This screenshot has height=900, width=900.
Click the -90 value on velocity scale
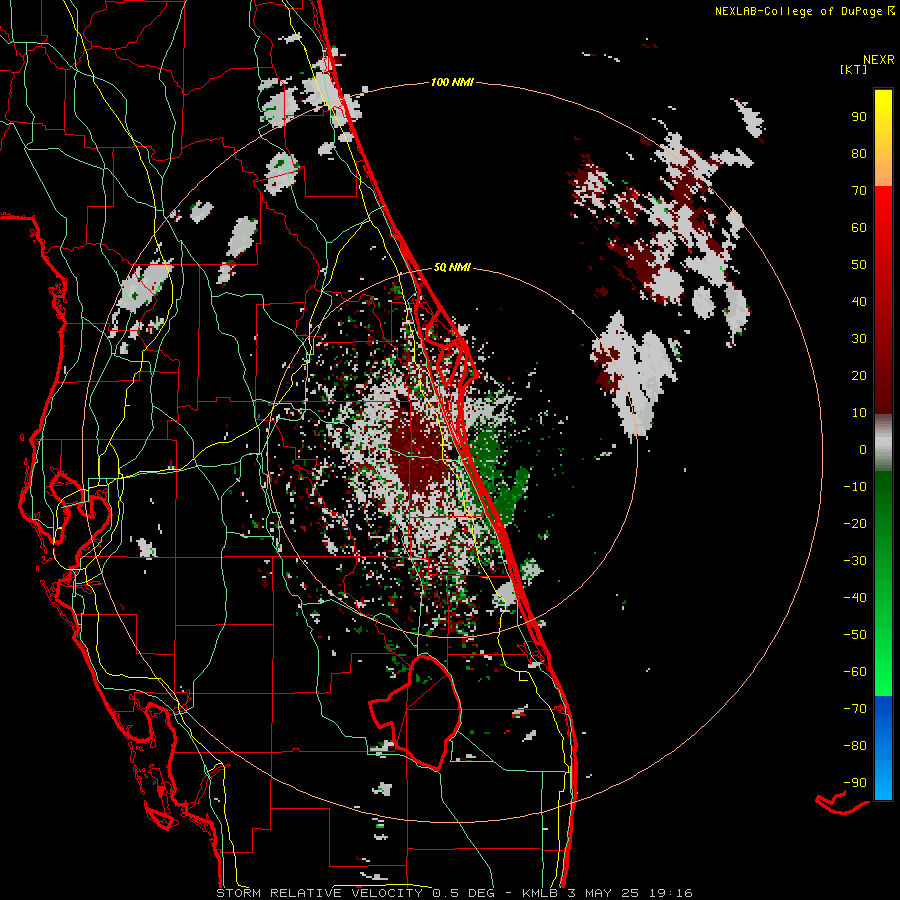coord(855,783)
